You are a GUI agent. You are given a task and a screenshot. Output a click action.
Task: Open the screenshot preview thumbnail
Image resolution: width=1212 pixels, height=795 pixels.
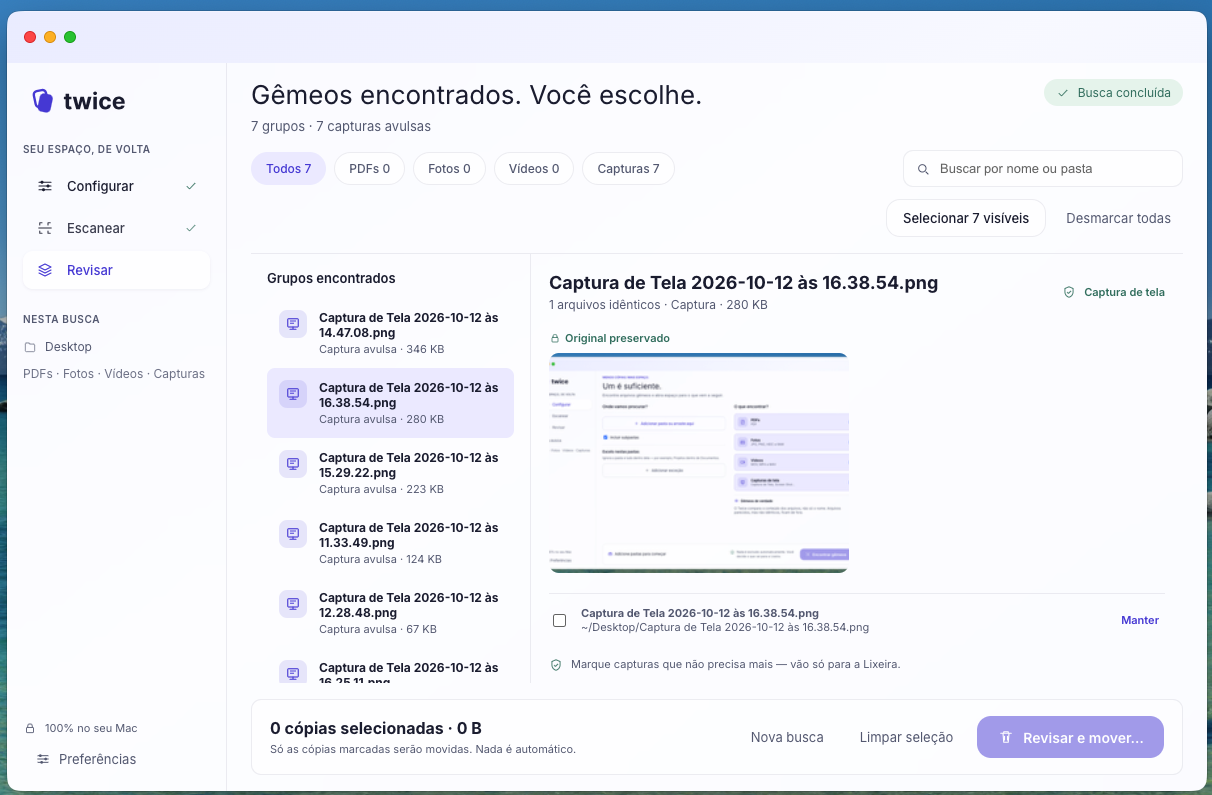pyautogui.click(x=699, y=463)
